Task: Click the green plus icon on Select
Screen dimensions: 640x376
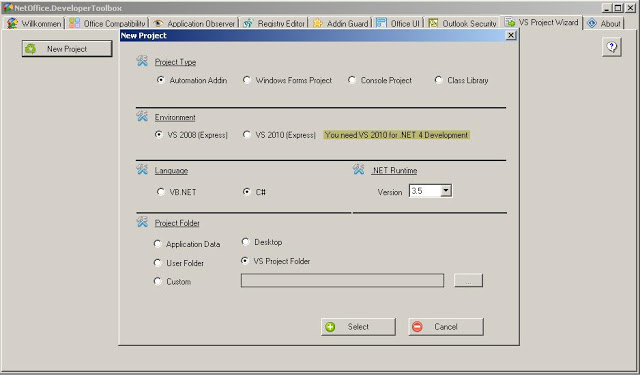Action: (330, 327)
